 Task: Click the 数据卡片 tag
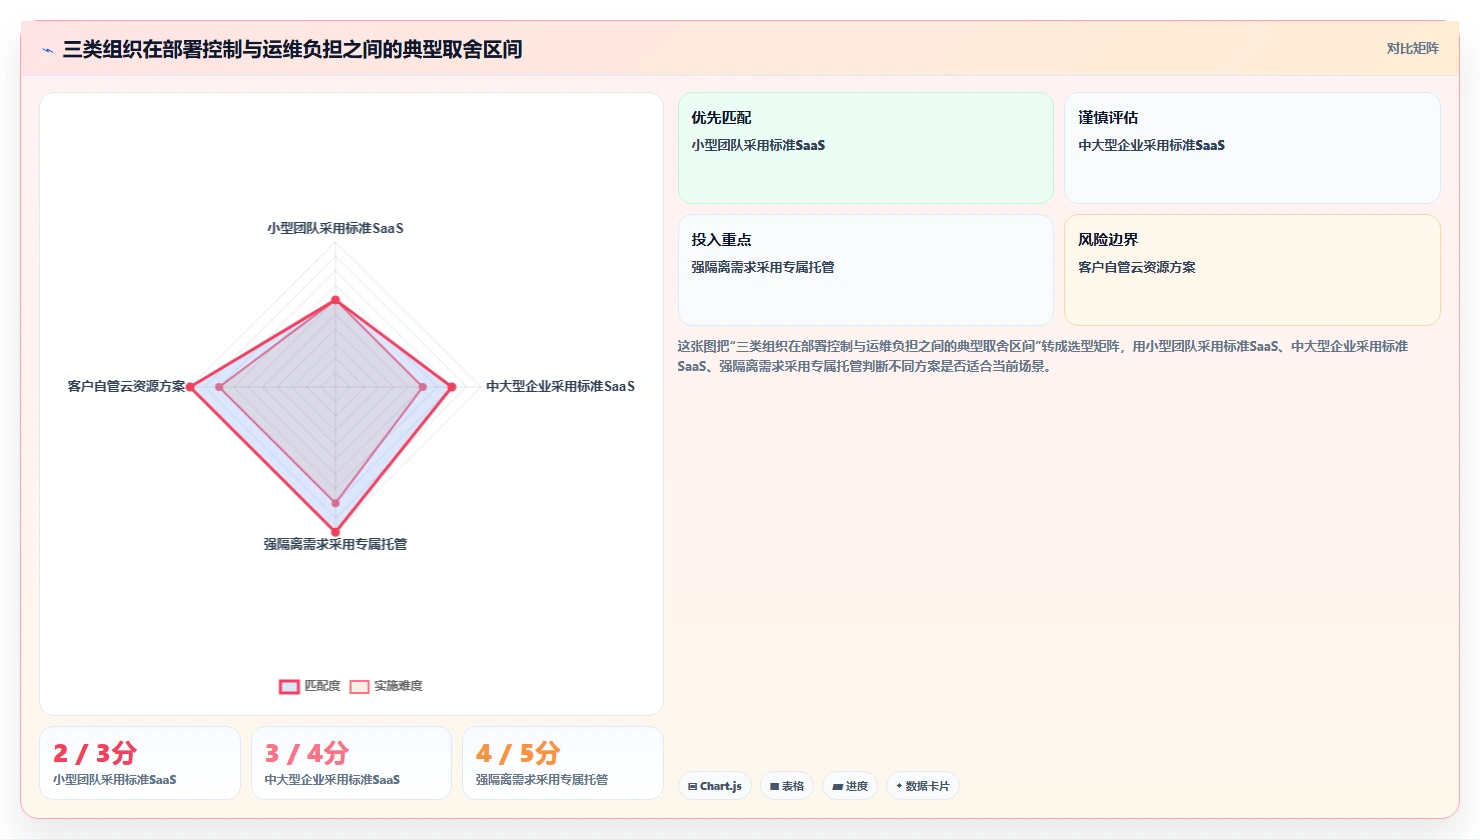click(x=923, y=786)
